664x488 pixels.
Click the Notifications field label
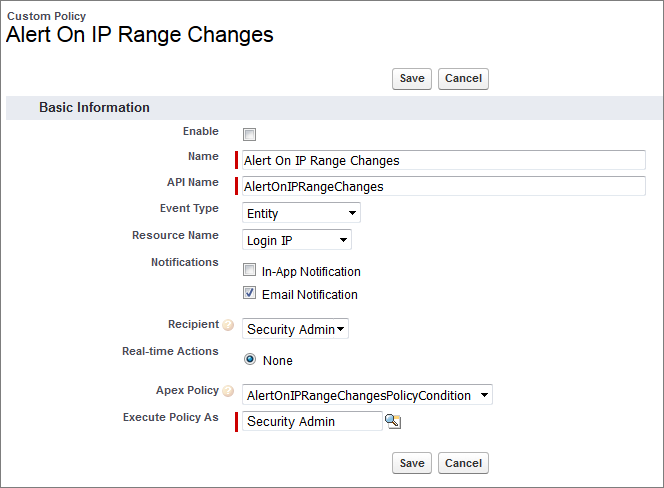[x=185, y=262]
